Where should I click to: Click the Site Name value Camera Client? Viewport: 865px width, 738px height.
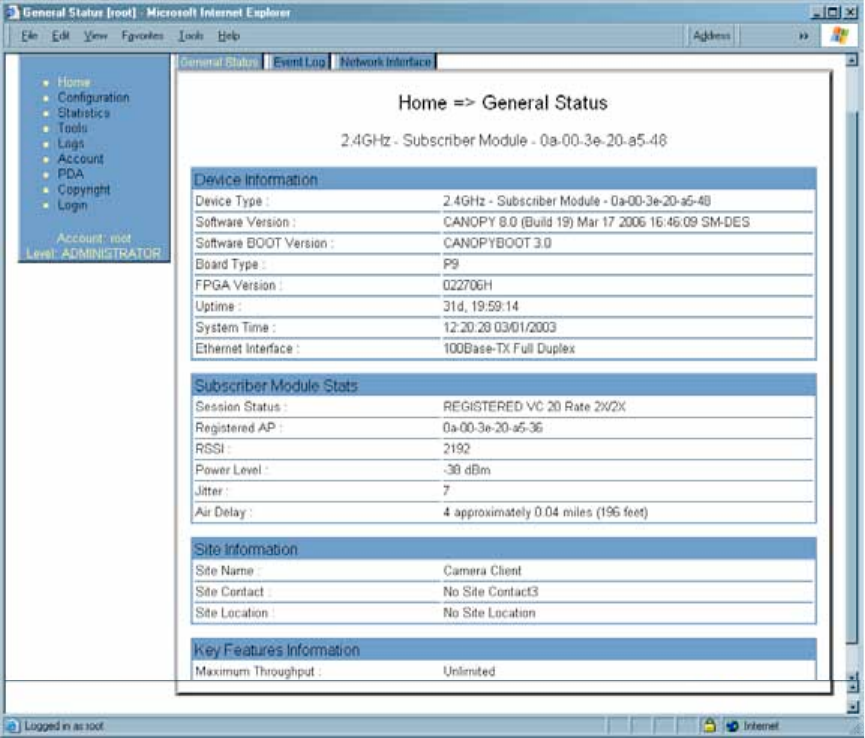point(482,571)
